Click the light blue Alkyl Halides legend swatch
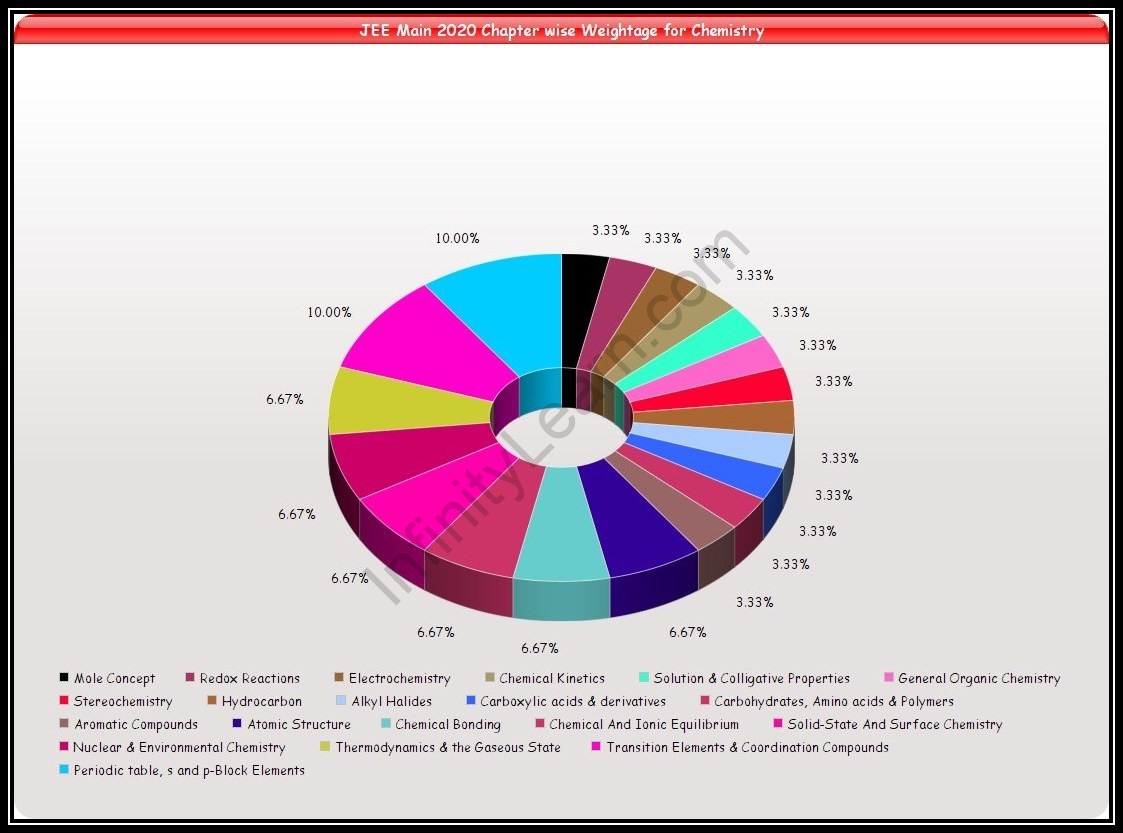 tap(341, 701)
